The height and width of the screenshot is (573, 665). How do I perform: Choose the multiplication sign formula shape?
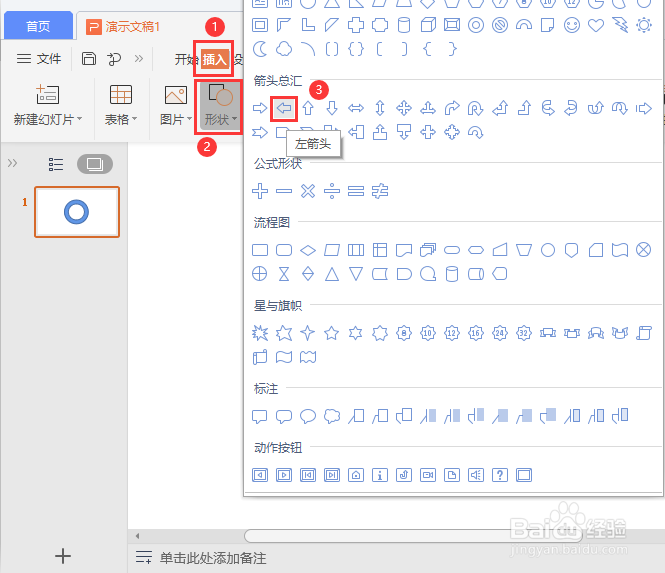308,191
